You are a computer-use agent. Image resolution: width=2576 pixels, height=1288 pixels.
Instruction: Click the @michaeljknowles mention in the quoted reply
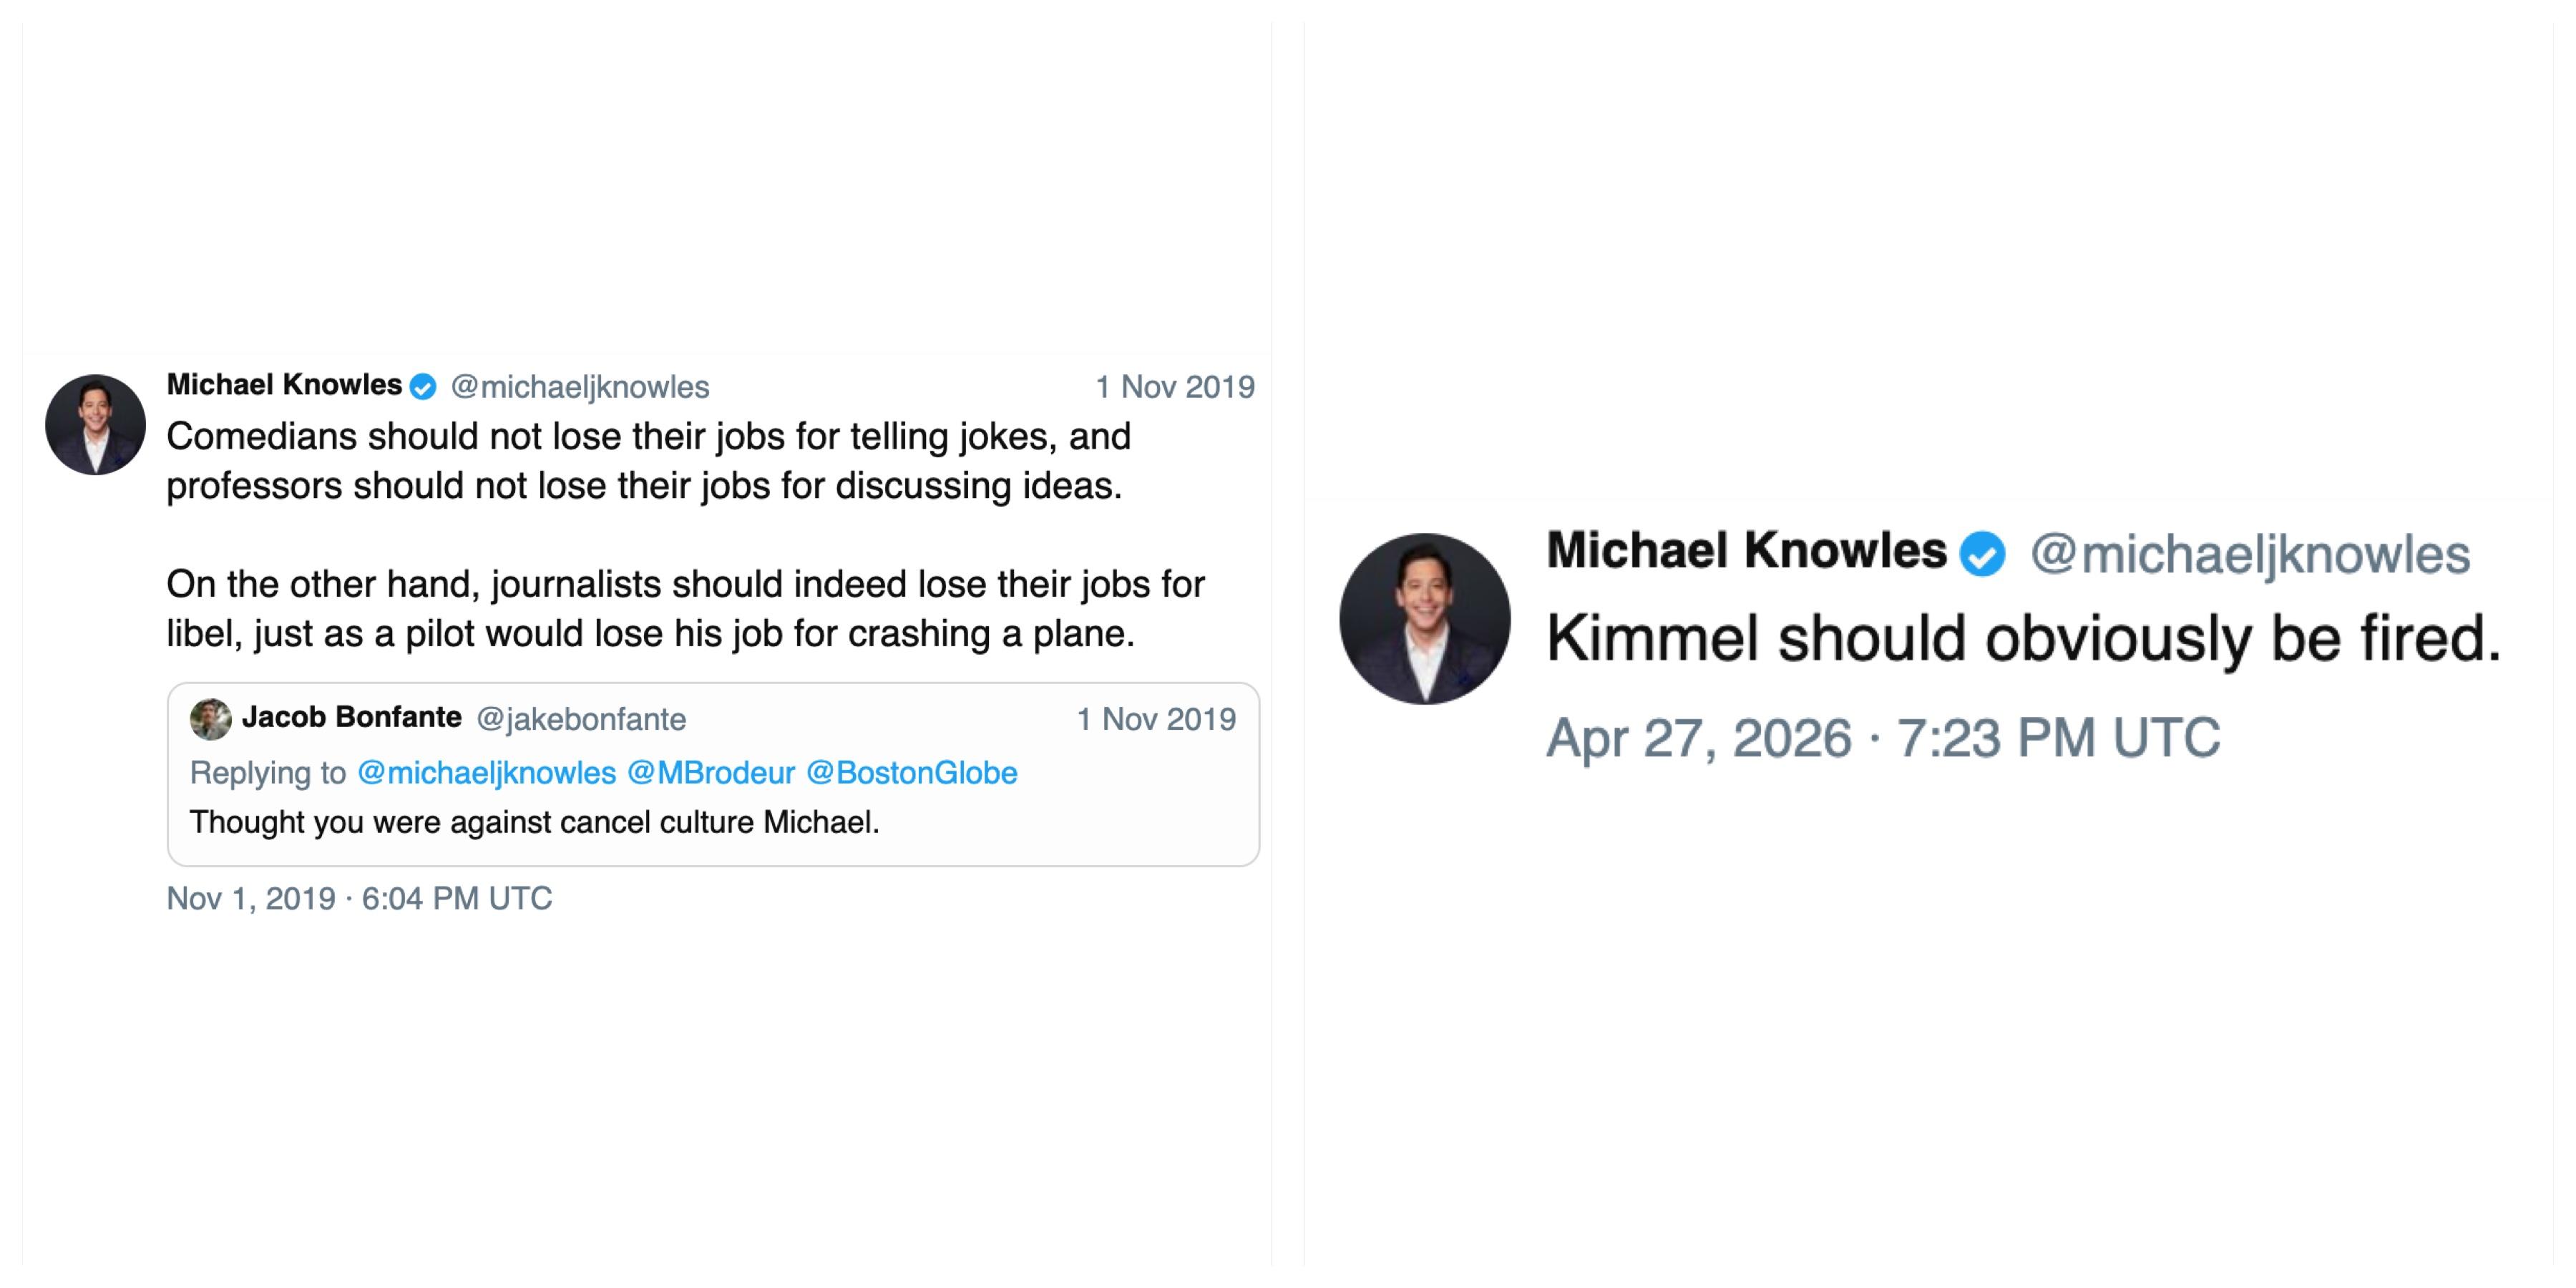tap(486, 773)
